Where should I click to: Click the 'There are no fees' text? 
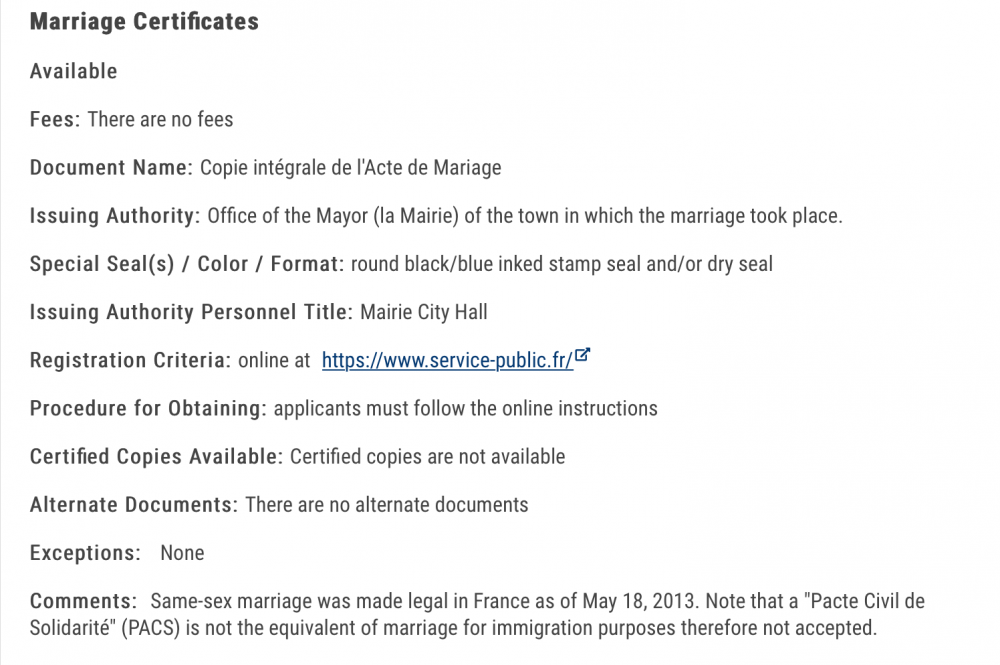tap(160, 119)
